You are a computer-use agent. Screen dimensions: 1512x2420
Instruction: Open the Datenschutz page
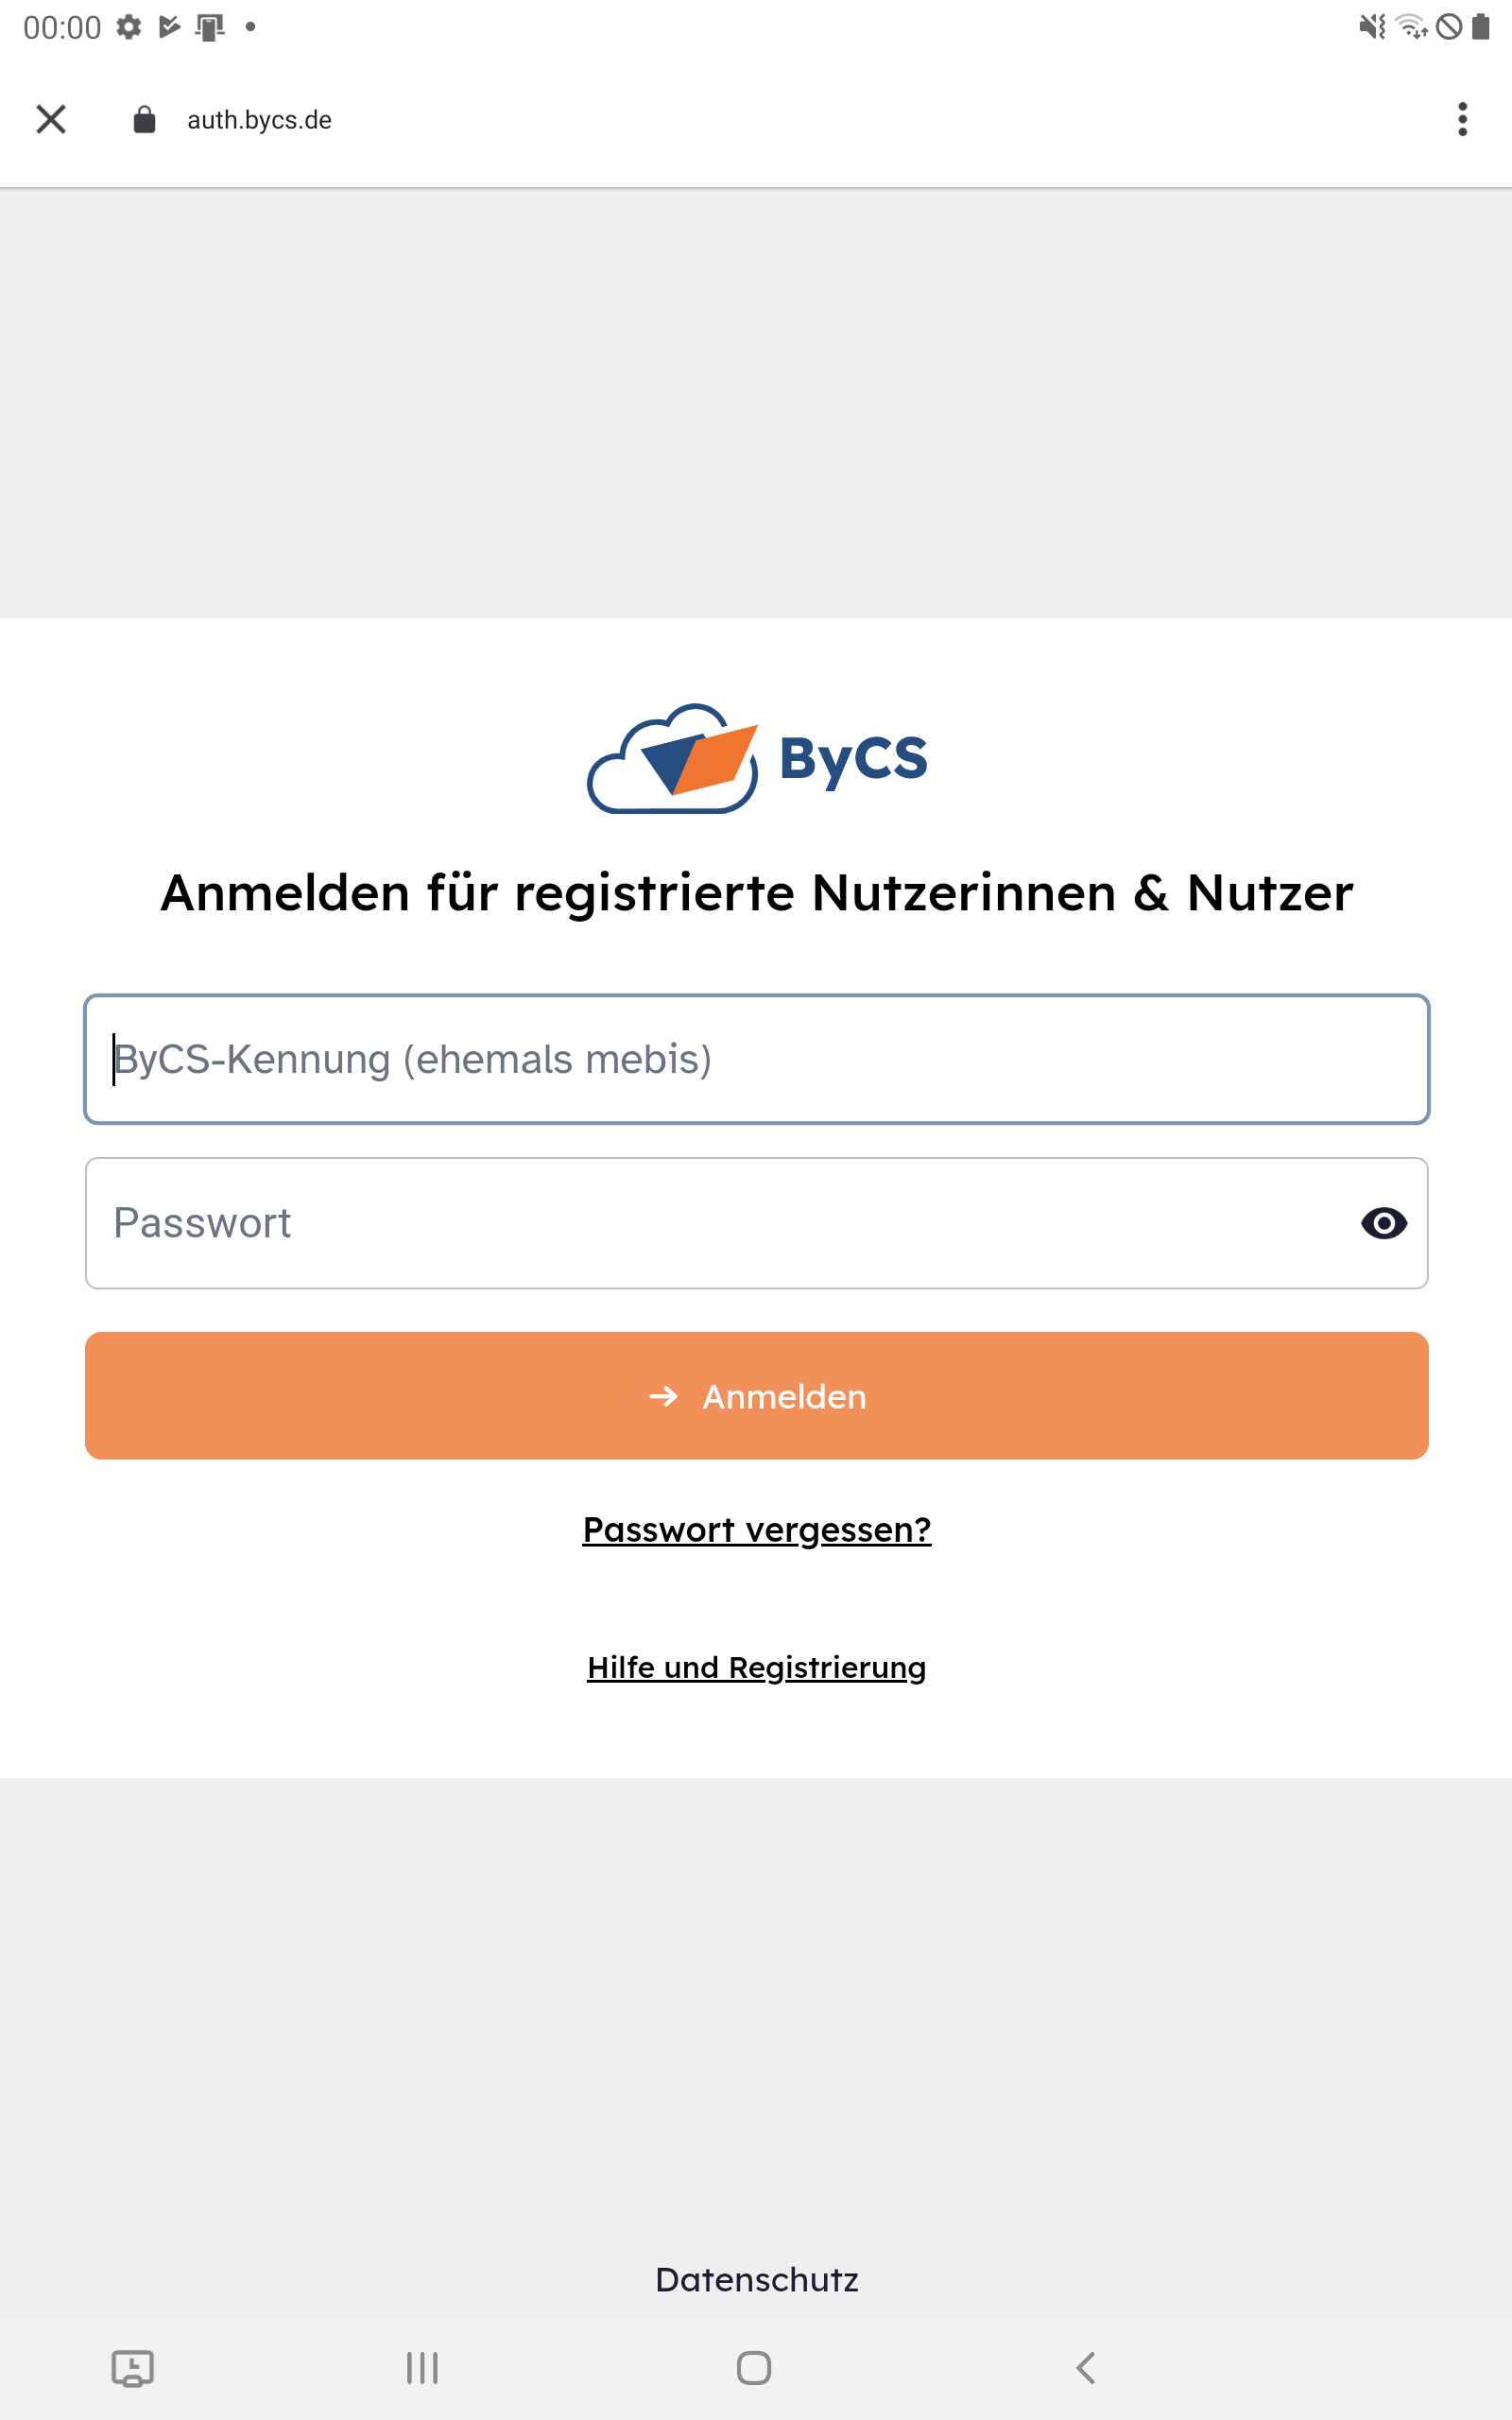pos(756,2280)
